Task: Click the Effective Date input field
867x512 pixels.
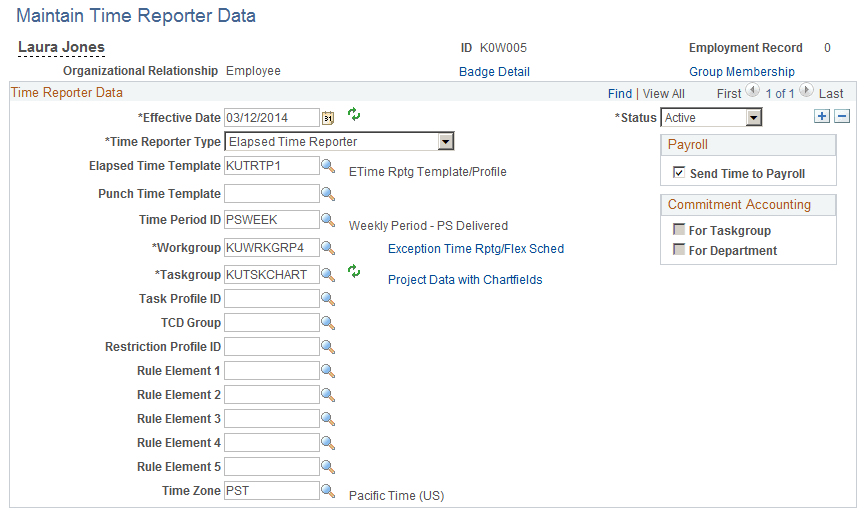Action: click(271, 118)
